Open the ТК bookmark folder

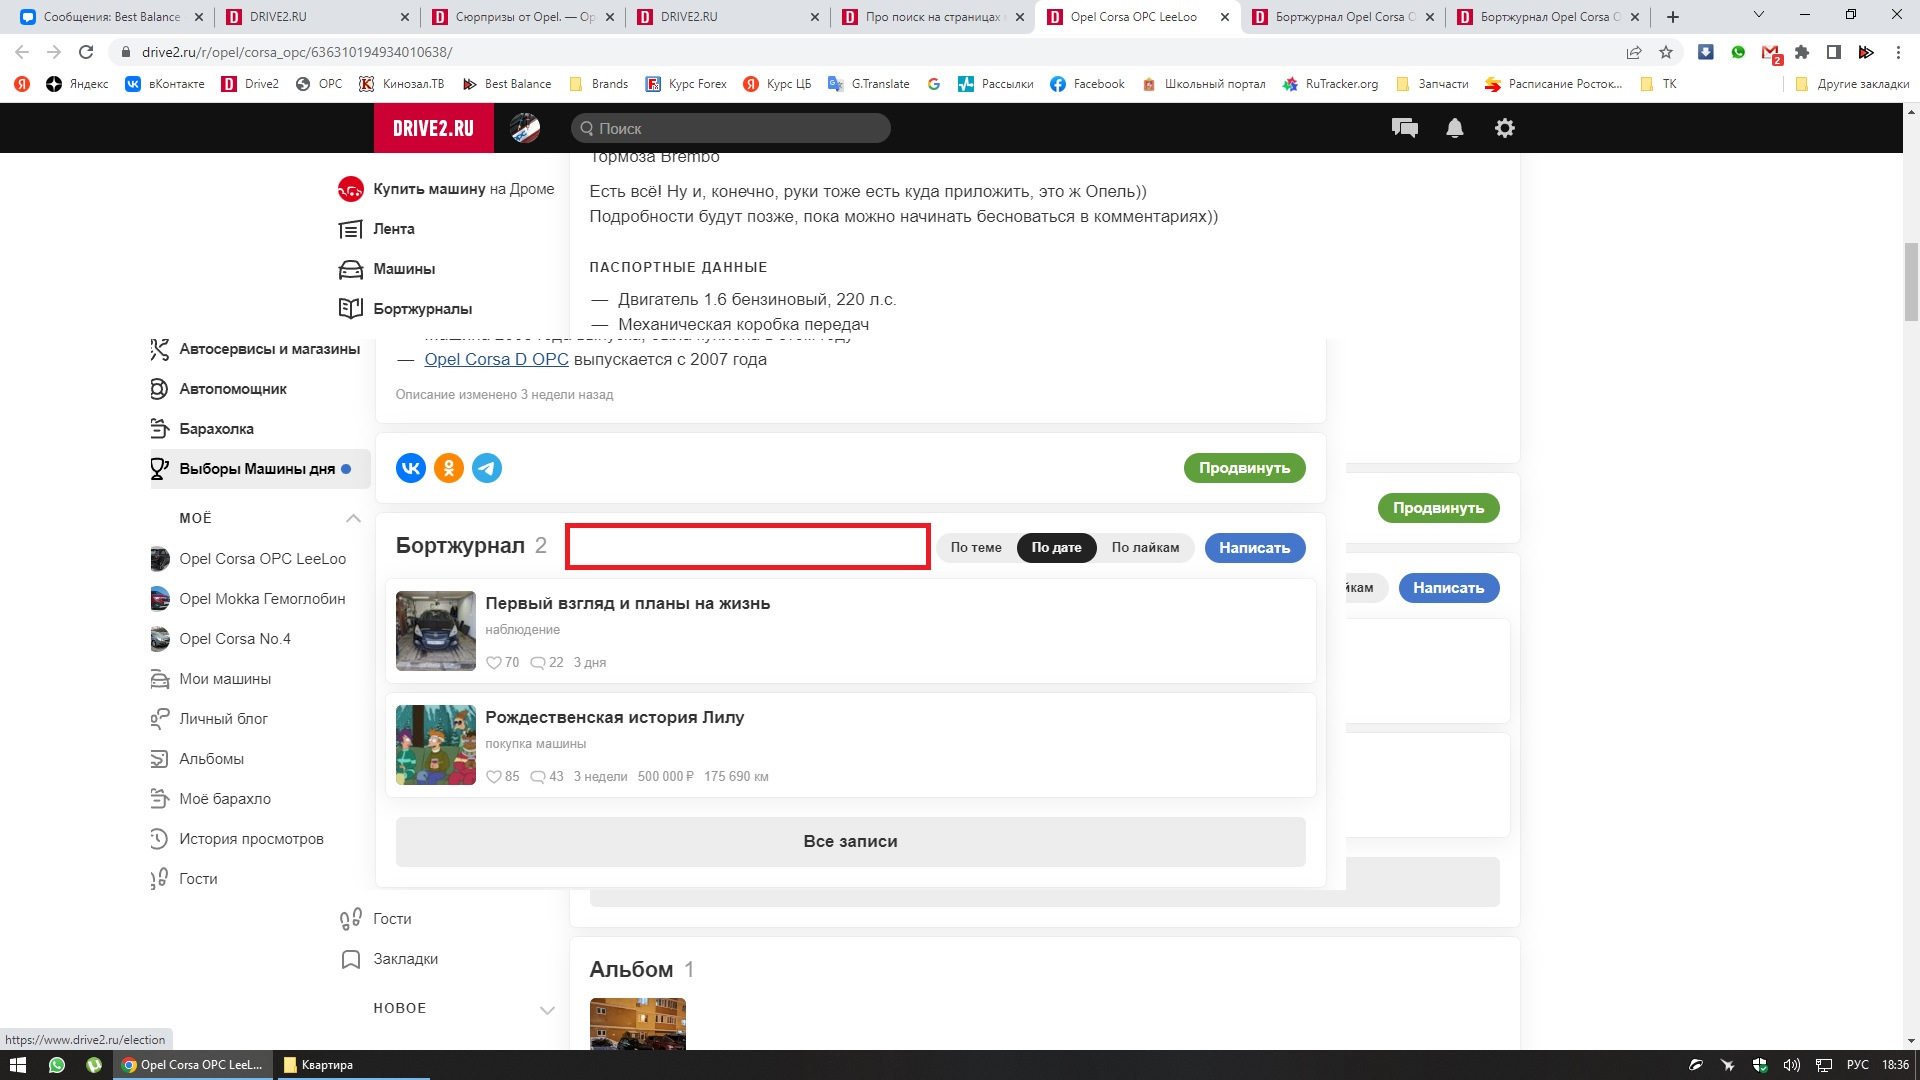(1659, 84)
